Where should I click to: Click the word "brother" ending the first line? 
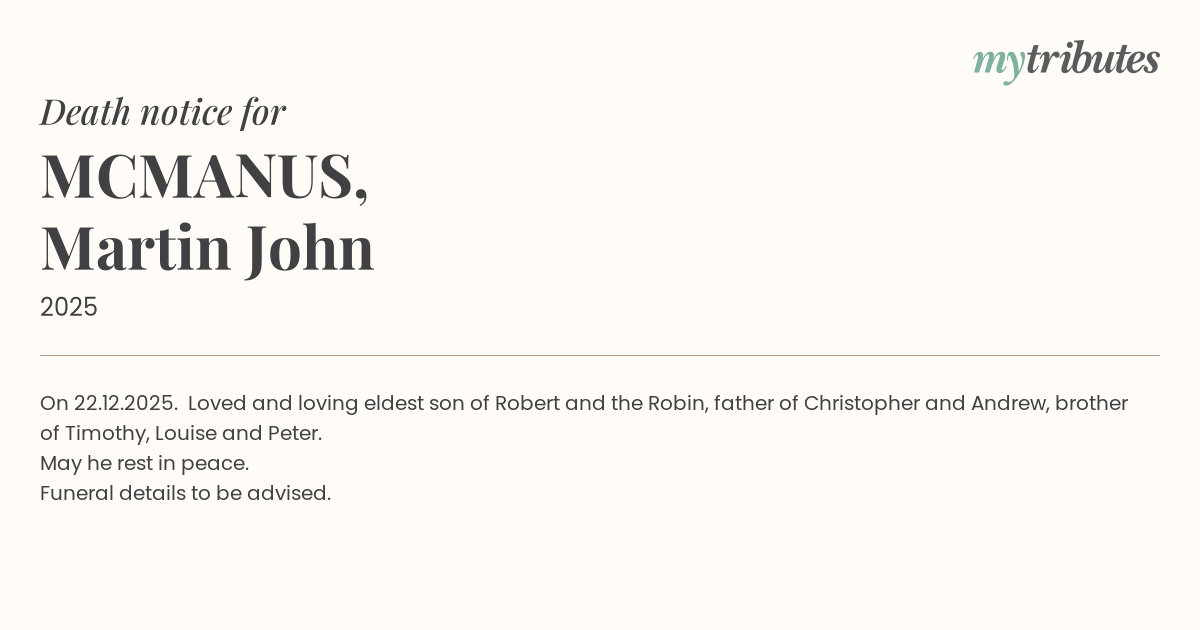[x=1092, y=403]
